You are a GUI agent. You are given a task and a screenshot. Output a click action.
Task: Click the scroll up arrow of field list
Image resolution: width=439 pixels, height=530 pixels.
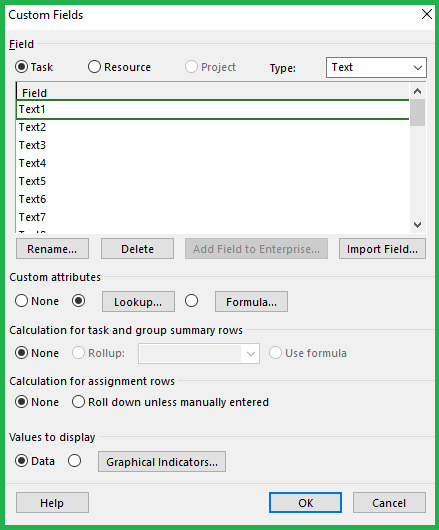tap(417, 91)
